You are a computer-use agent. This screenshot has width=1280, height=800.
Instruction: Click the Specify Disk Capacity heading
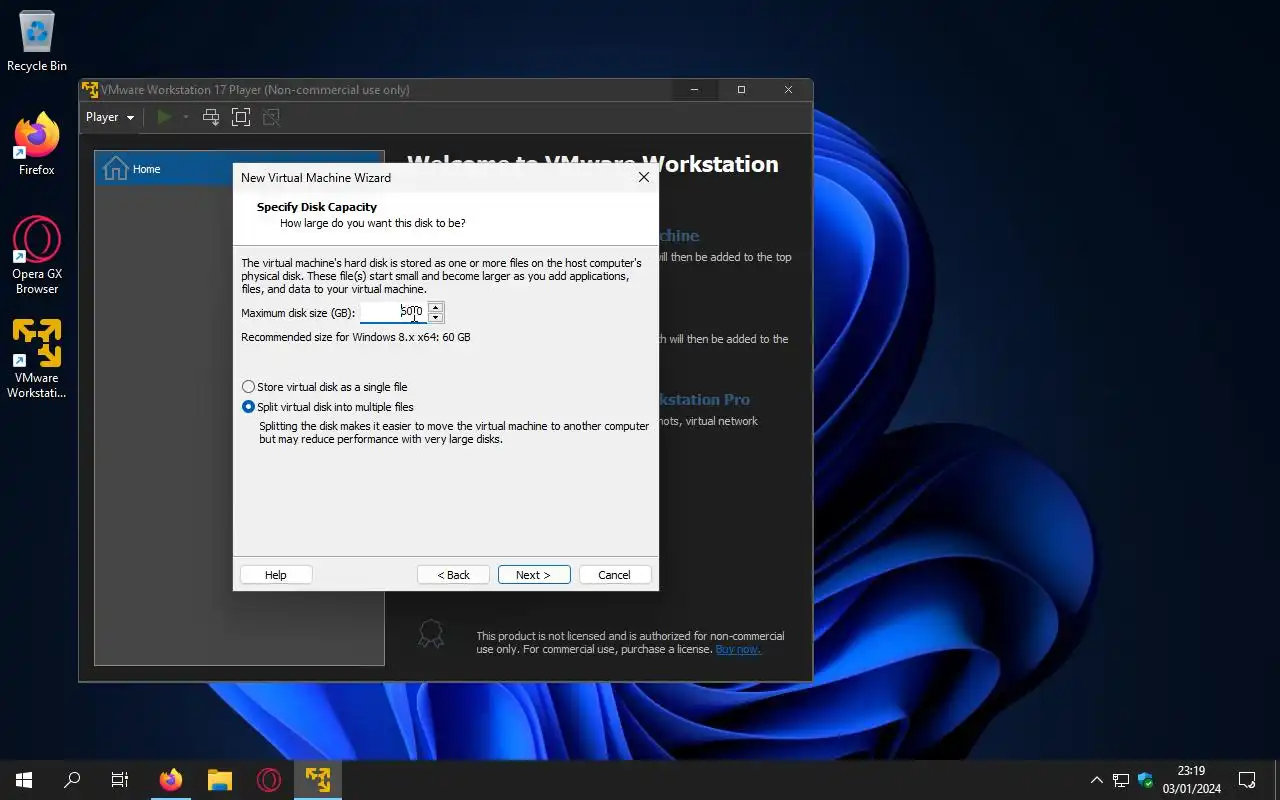point(317,207)
